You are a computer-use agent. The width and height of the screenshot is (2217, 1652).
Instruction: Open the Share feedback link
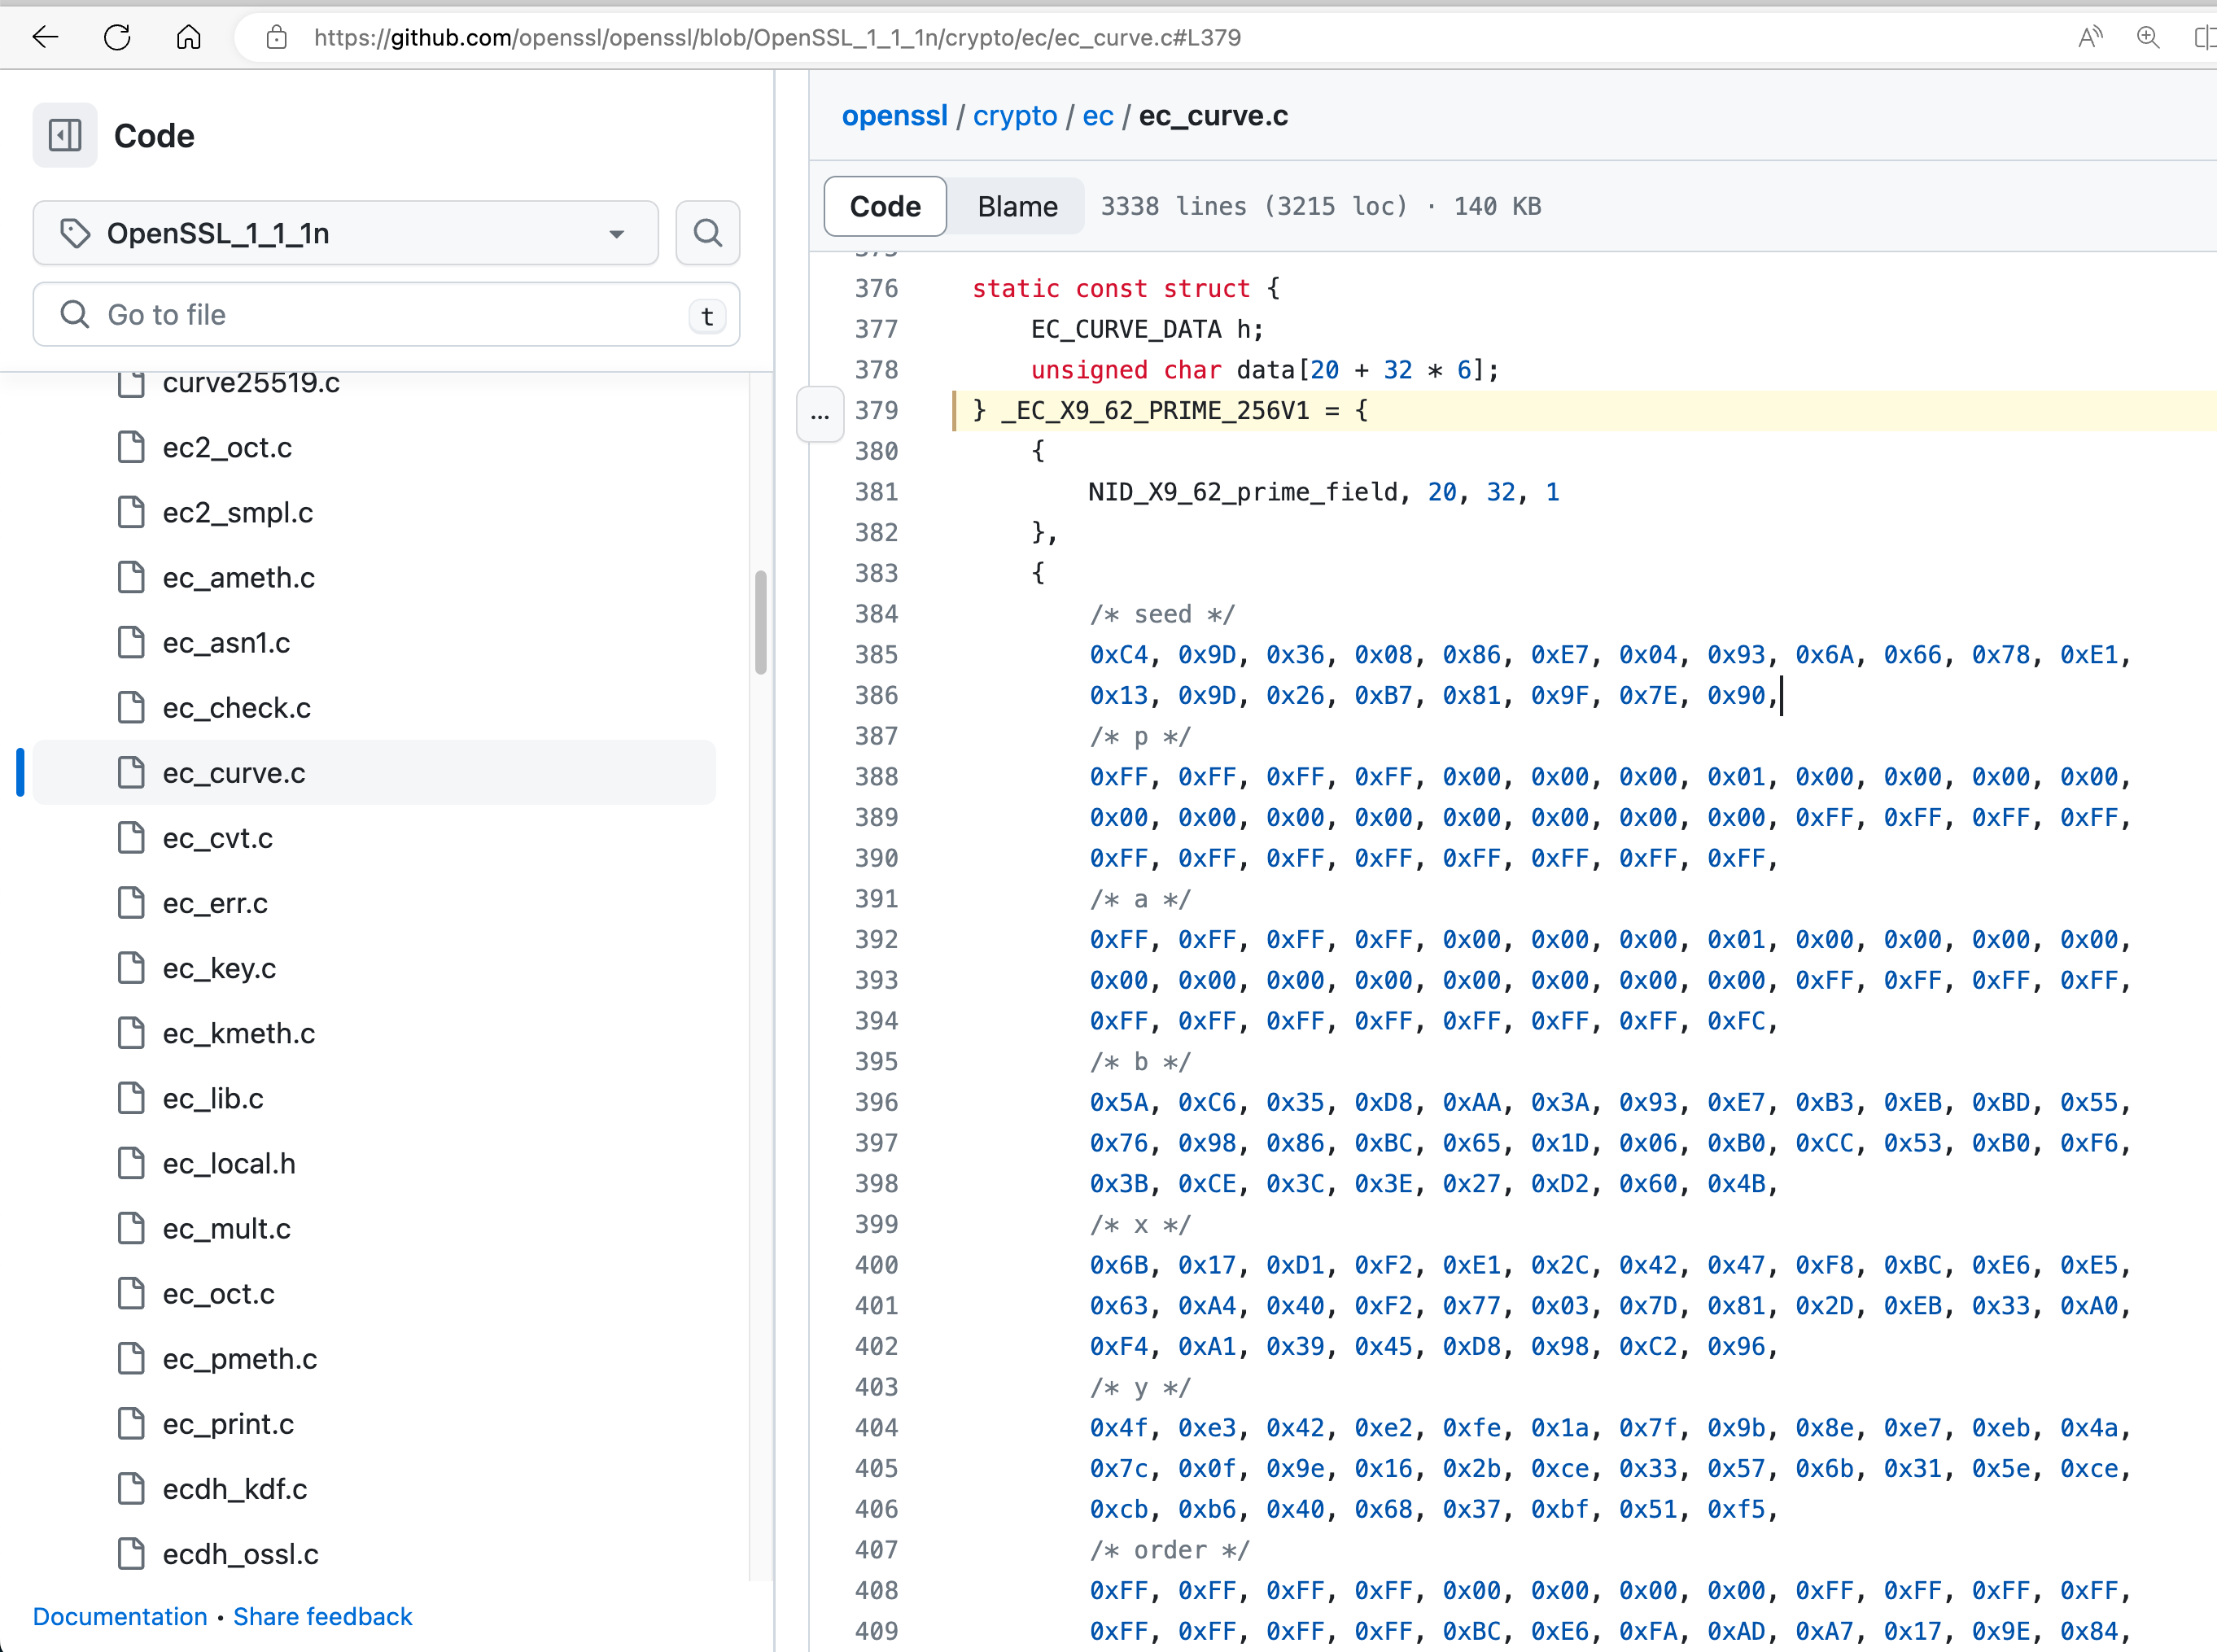322,1617
